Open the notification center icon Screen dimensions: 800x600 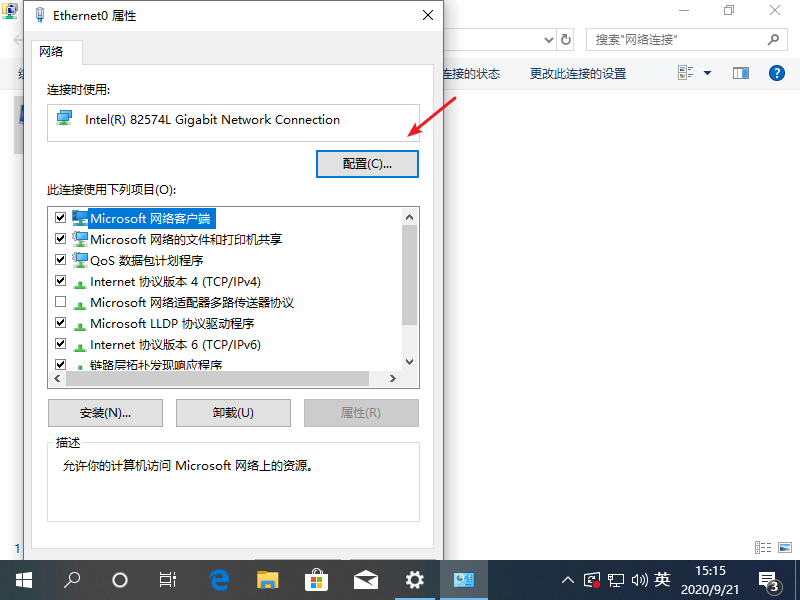pos(768,581)
